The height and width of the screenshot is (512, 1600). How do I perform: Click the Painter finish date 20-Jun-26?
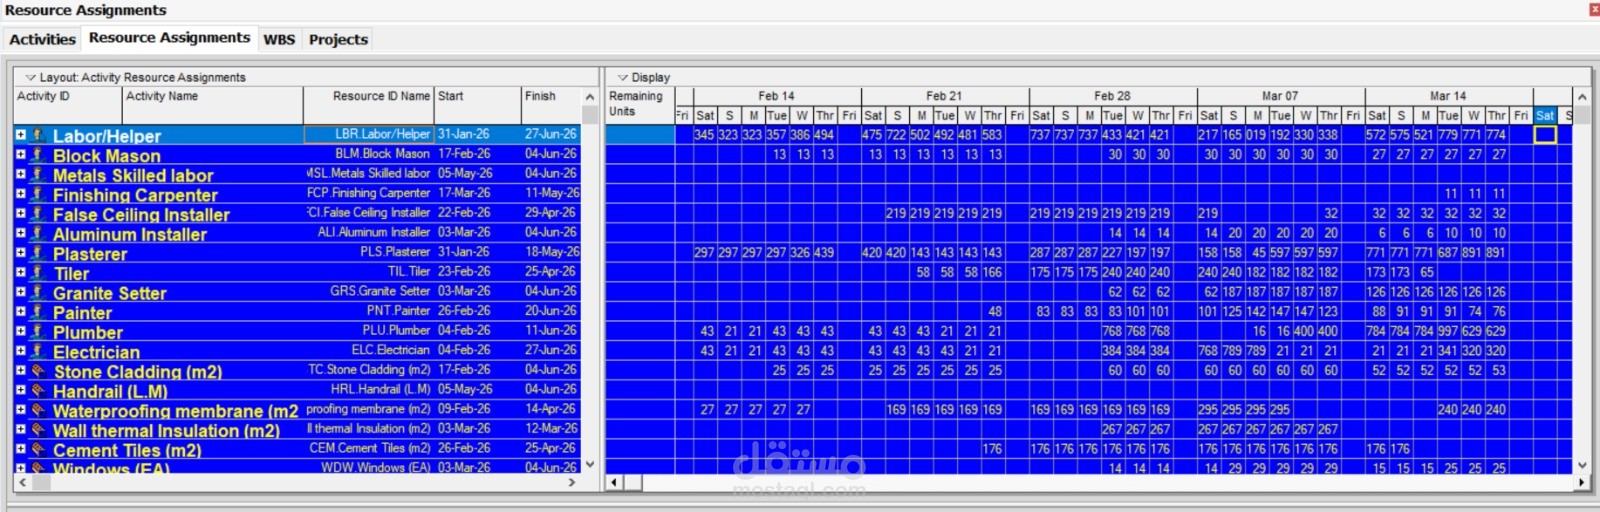point(551,311)
